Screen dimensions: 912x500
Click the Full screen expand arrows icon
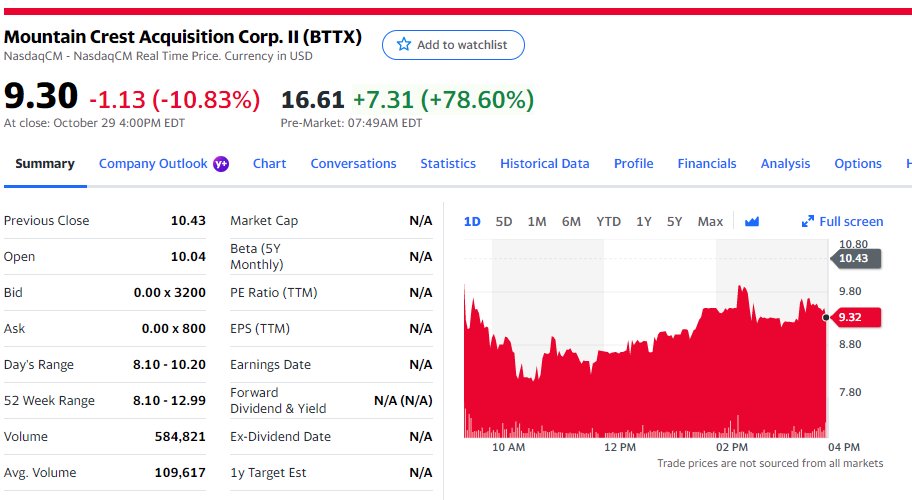(x=807, y=222)
